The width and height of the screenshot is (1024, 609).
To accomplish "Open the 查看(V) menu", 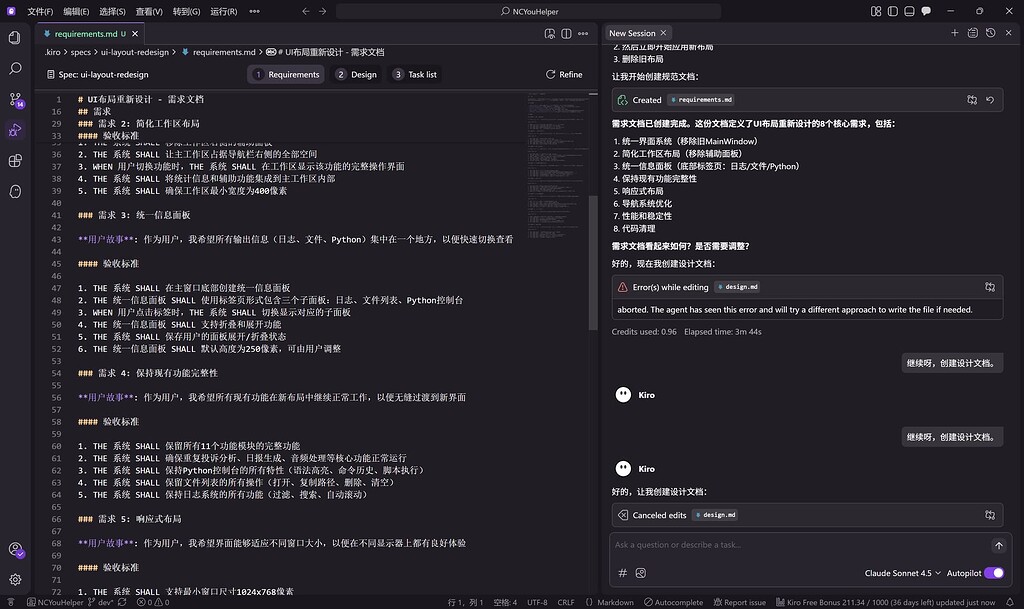I will point(149,11).
